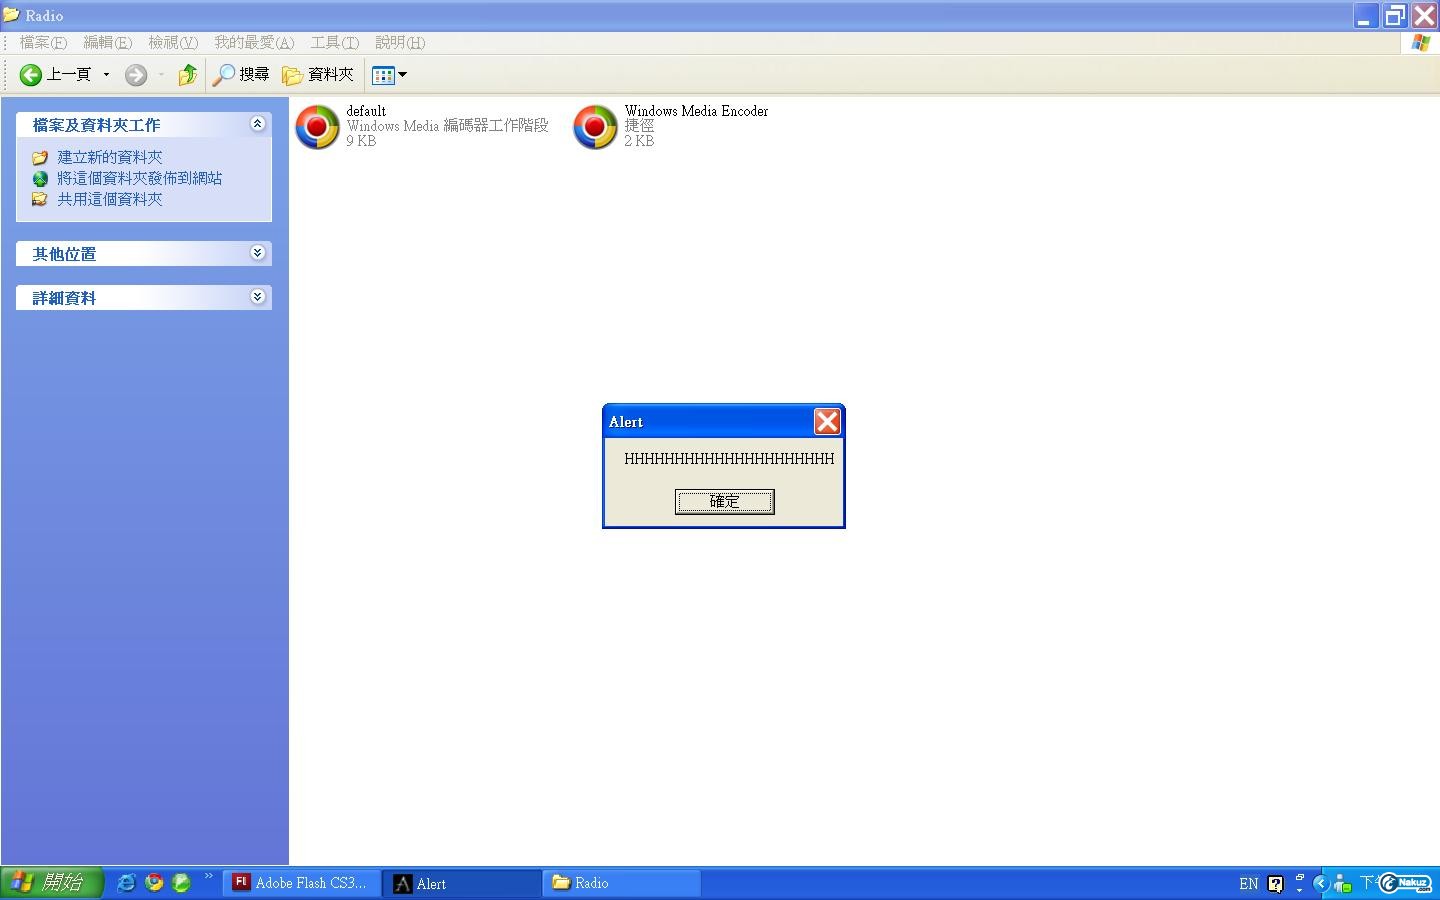Click the share folder icon
This screenshot has width=1440, height=900.
pos(40,199)
